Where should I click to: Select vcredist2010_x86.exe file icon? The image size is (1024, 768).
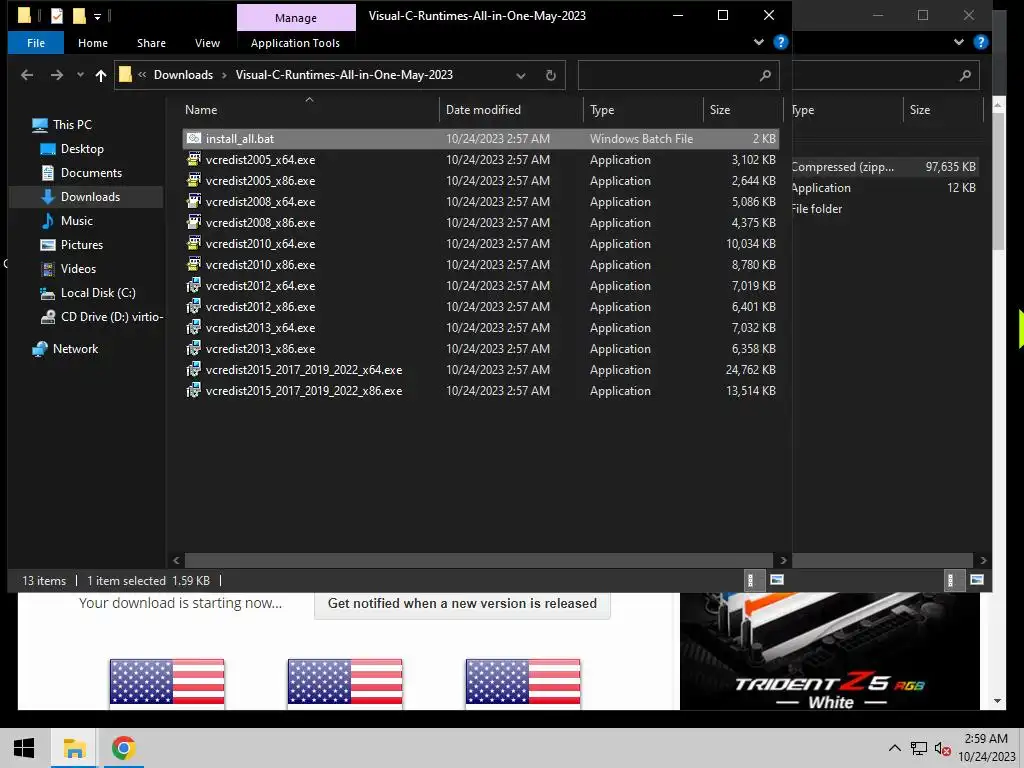(194, 264)
